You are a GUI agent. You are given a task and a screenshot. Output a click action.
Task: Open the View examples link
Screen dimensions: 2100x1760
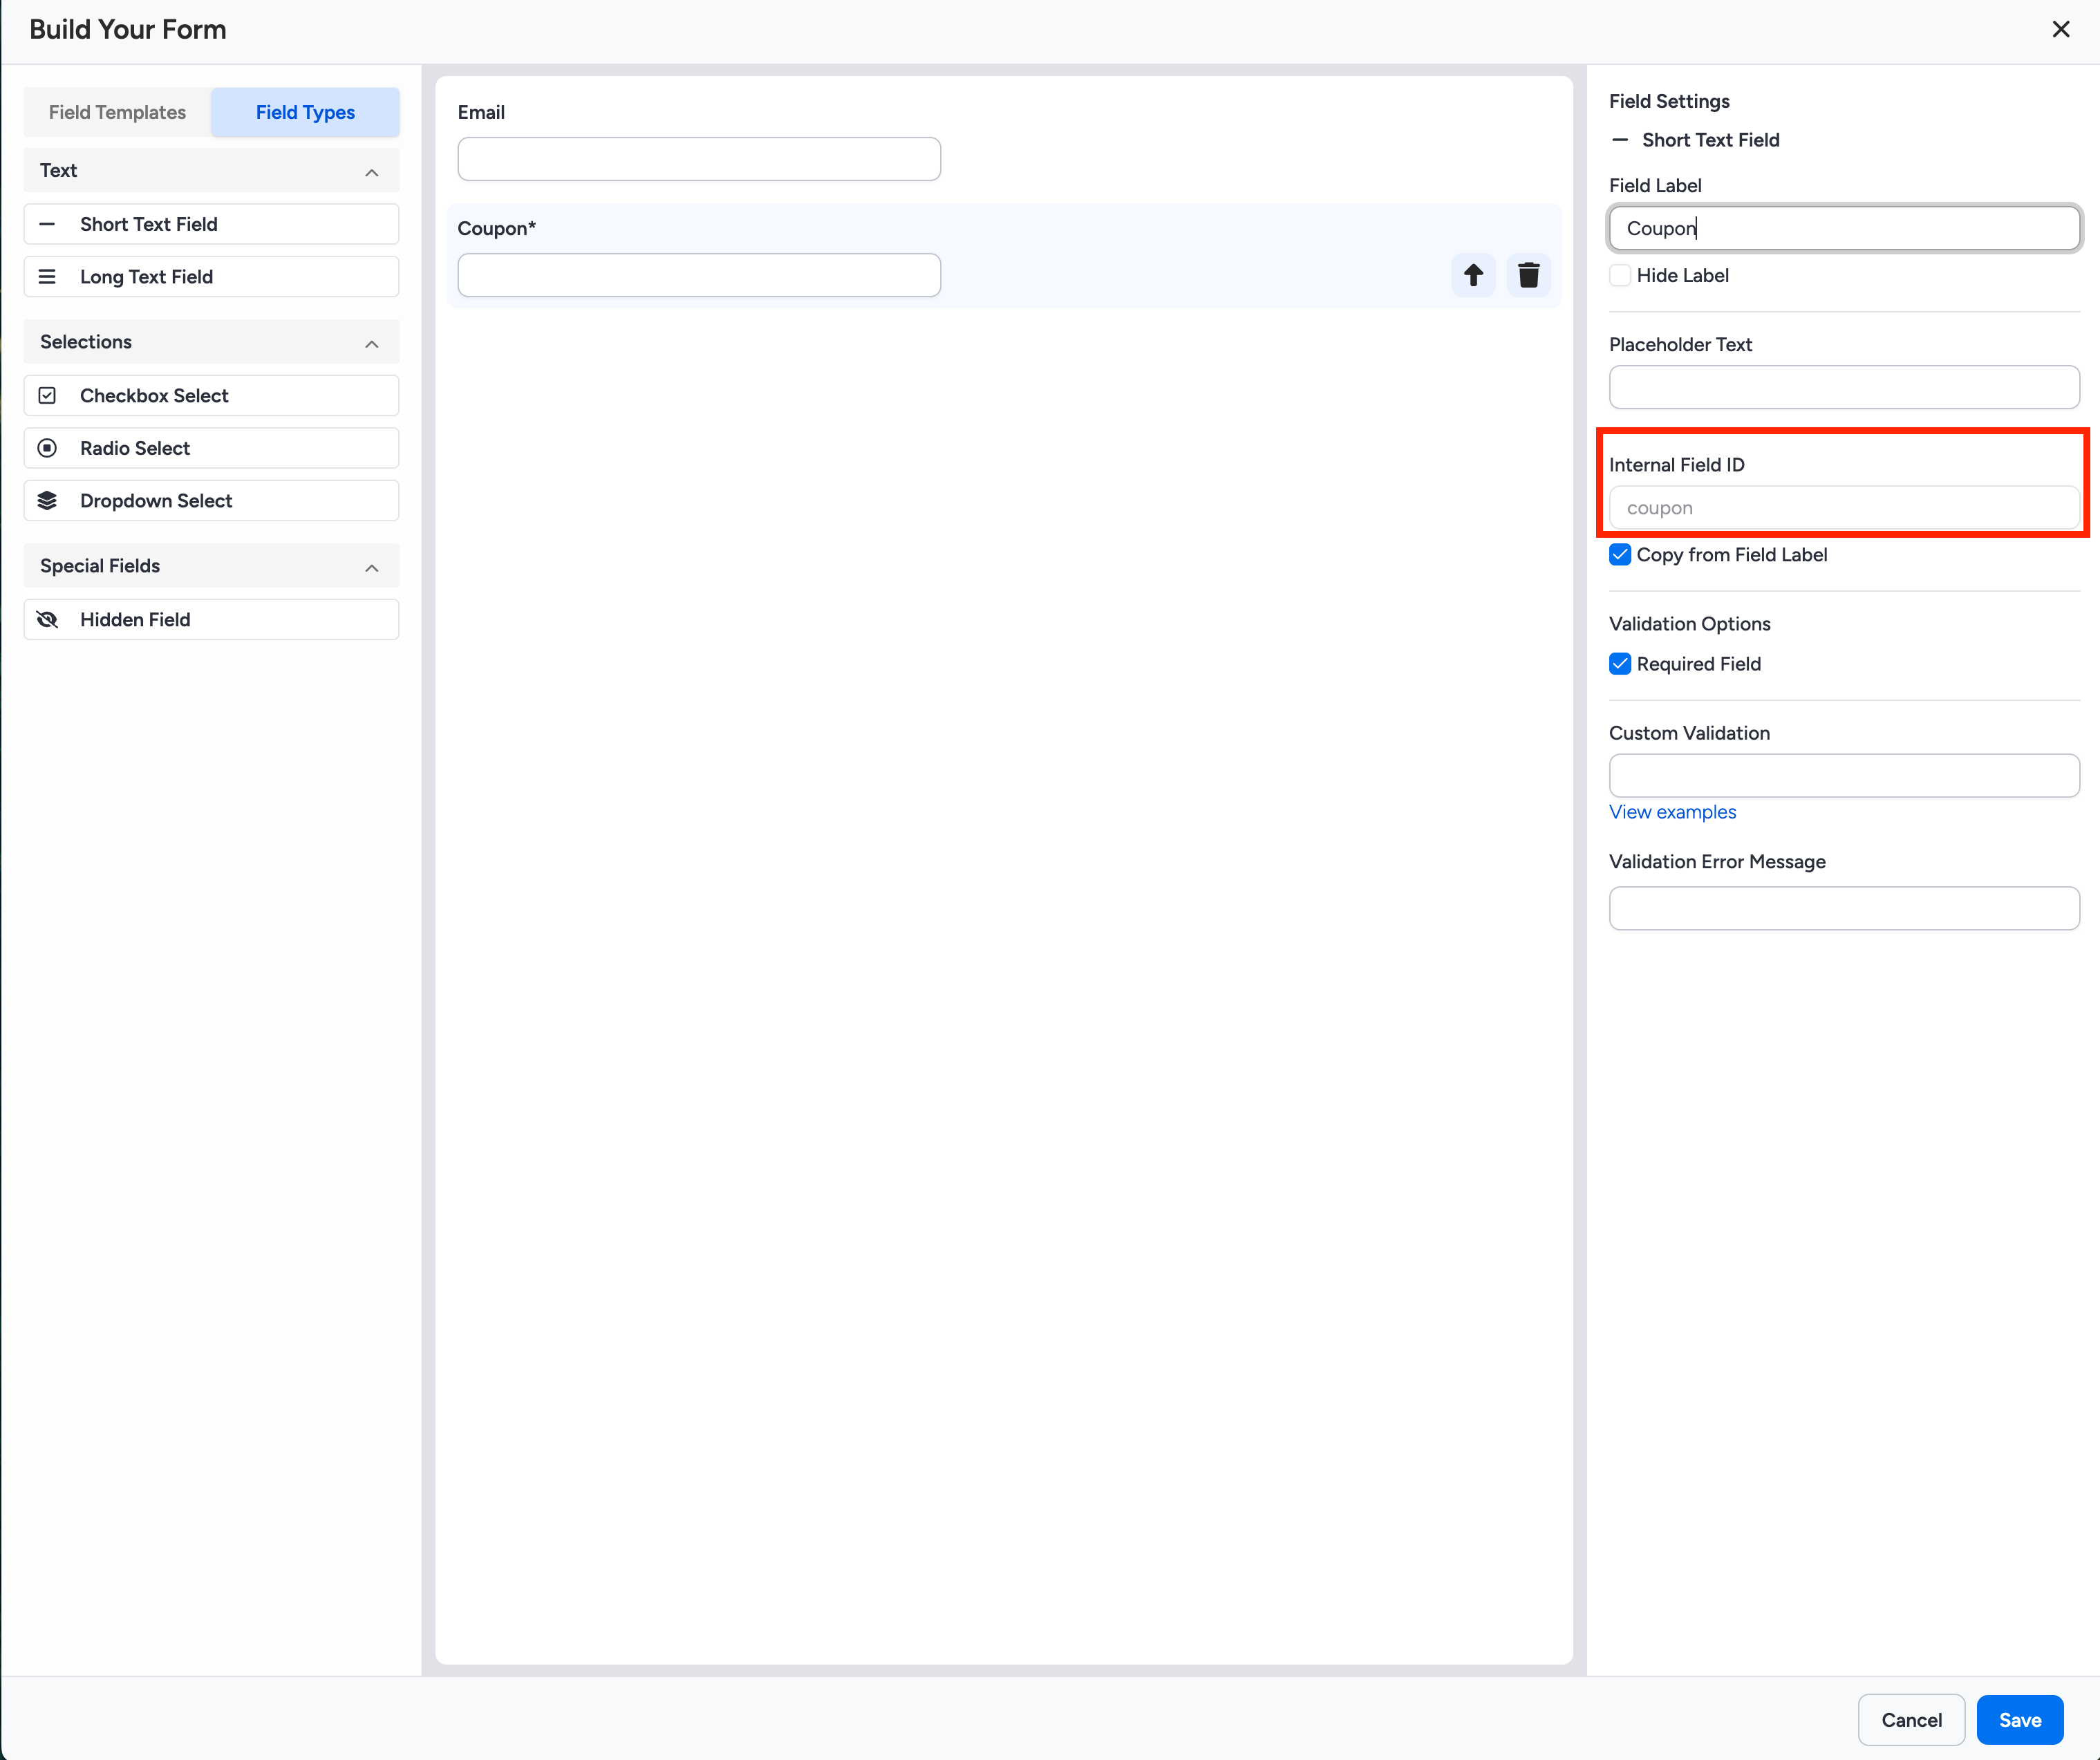1672,812
